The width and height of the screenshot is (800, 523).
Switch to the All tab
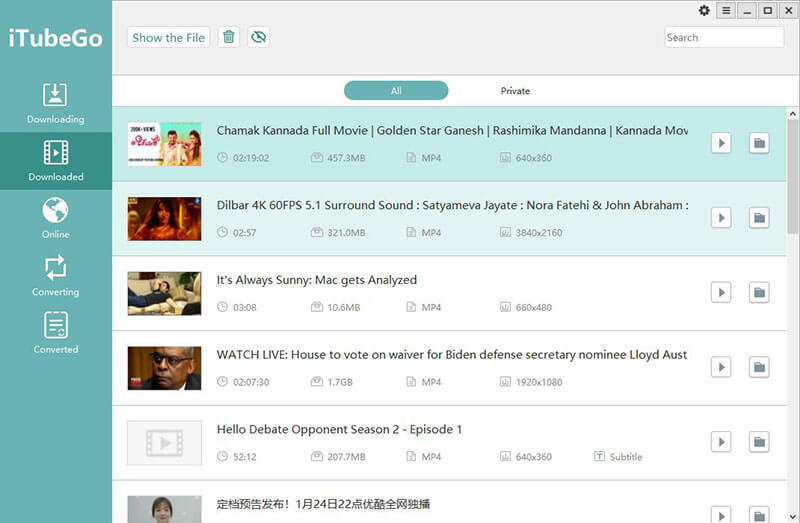396,91
